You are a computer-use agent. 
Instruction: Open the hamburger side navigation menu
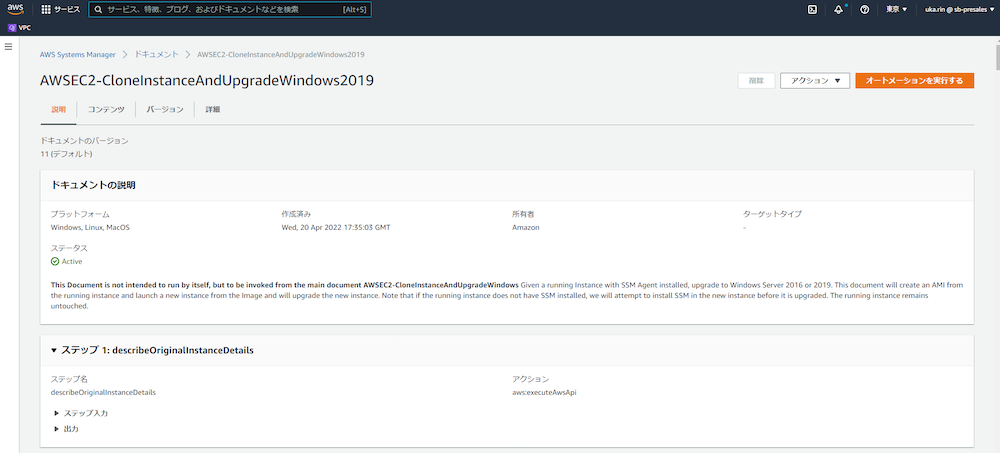pos(9,48)
